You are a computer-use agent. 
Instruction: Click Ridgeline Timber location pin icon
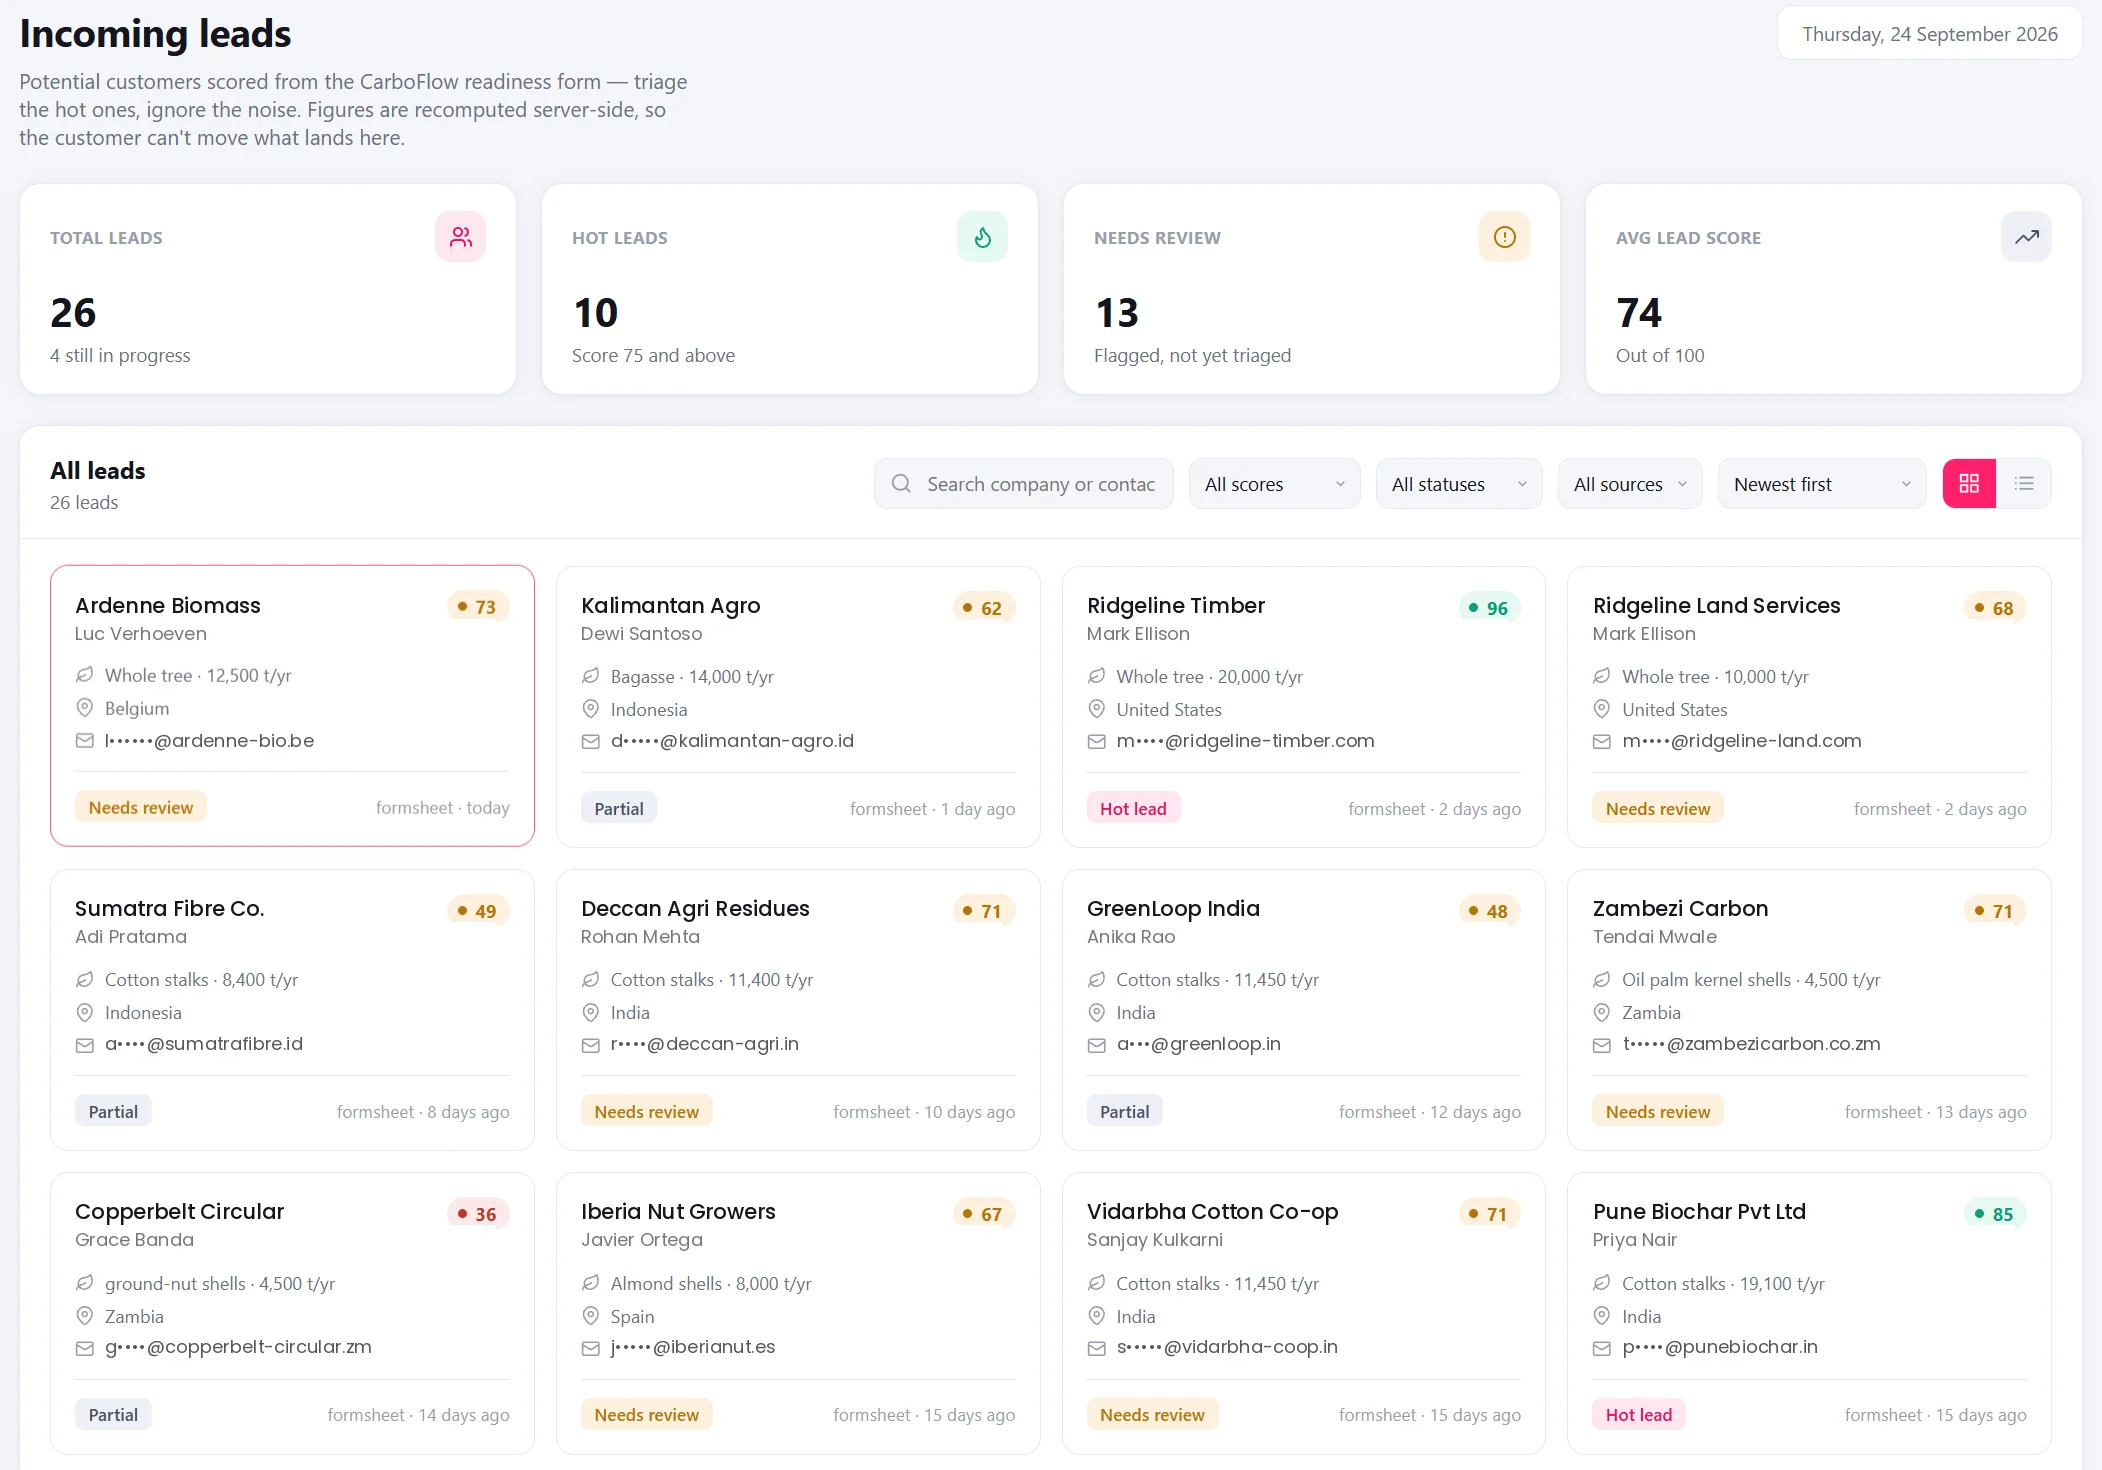(1097, 709)
